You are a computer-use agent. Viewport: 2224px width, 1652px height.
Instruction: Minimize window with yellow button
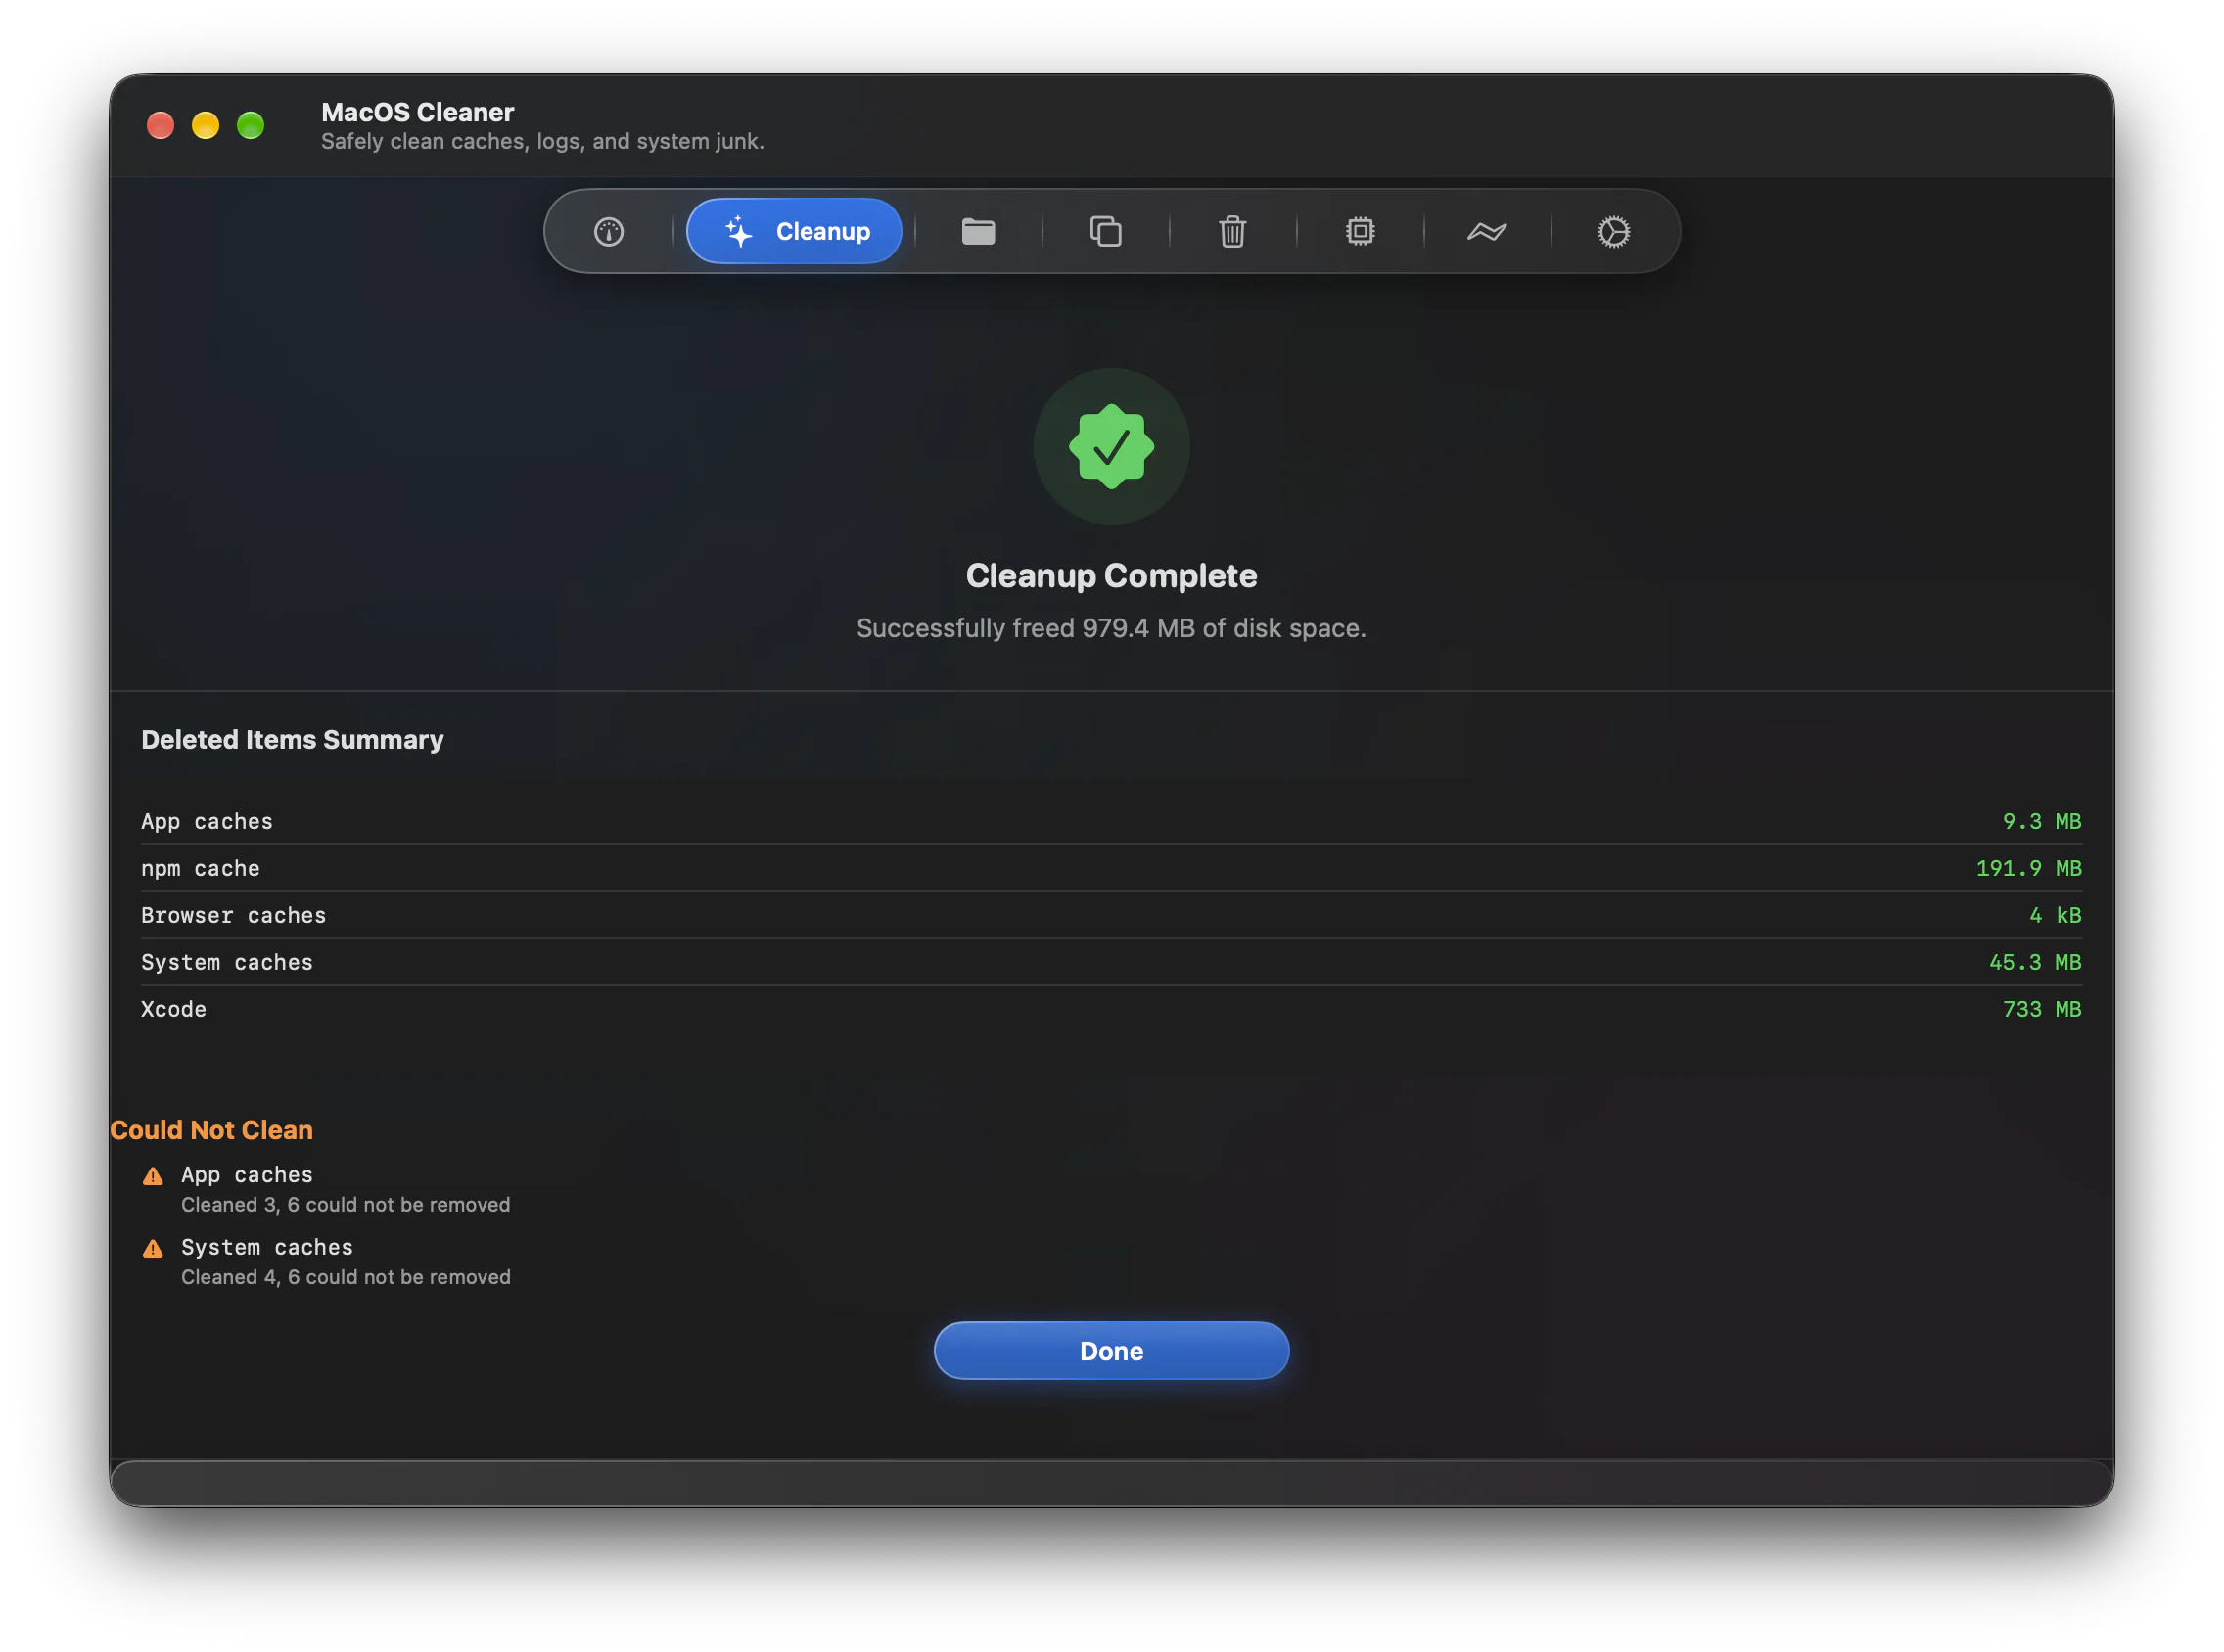pos(205,125)
